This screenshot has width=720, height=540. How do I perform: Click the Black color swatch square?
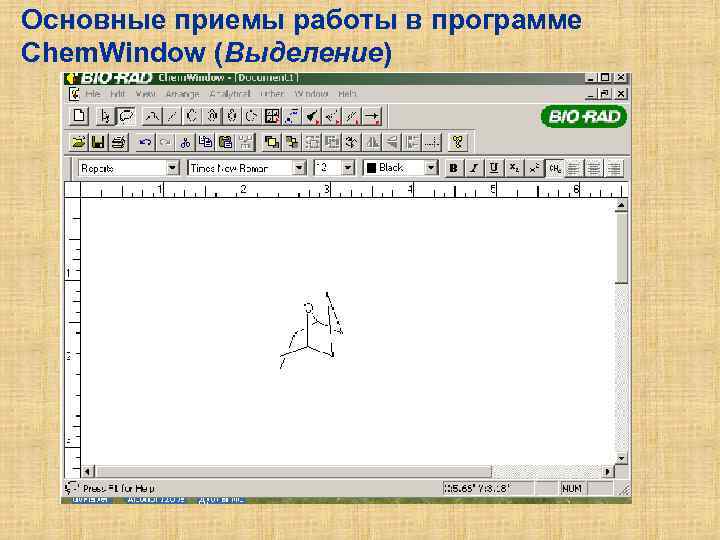(371, 168)
